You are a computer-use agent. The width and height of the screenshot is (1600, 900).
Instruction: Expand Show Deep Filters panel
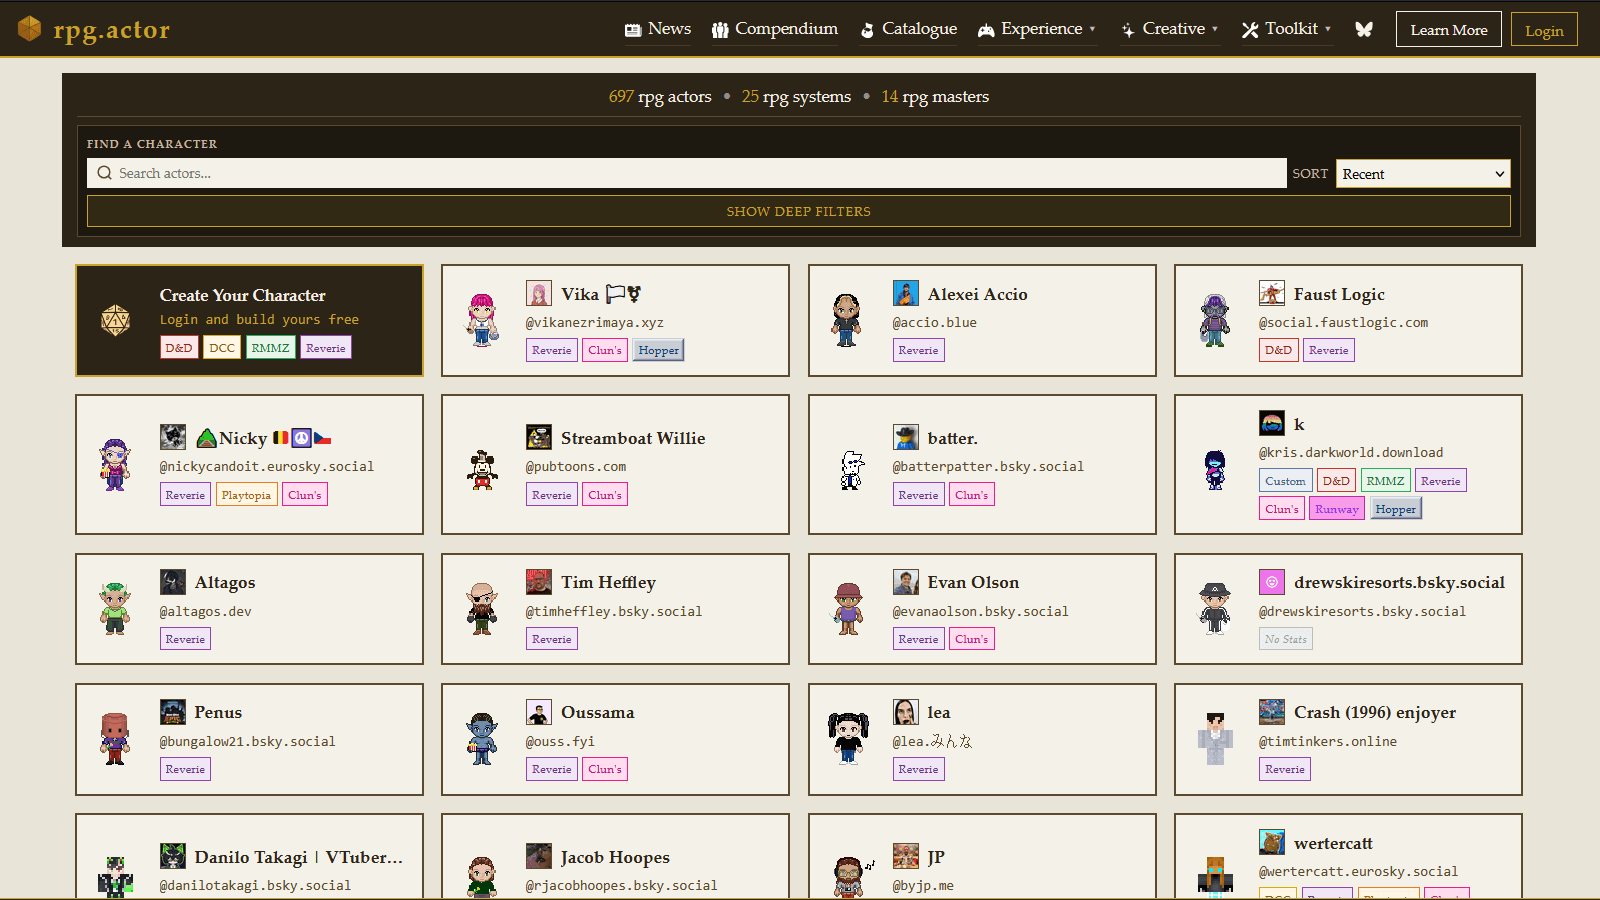coord(798,211)
